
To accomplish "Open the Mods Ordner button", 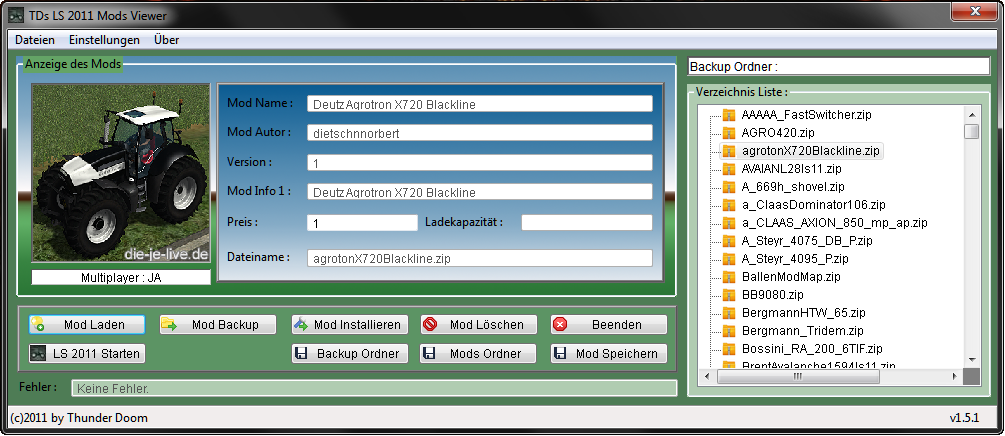I will 479,353.
